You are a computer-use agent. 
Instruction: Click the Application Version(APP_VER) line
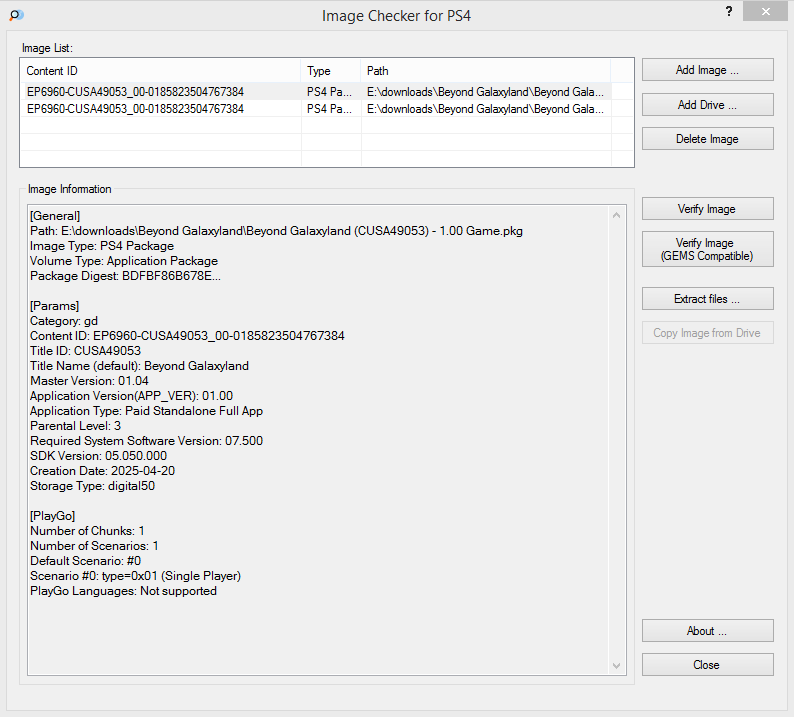click(x=132, y=396)
